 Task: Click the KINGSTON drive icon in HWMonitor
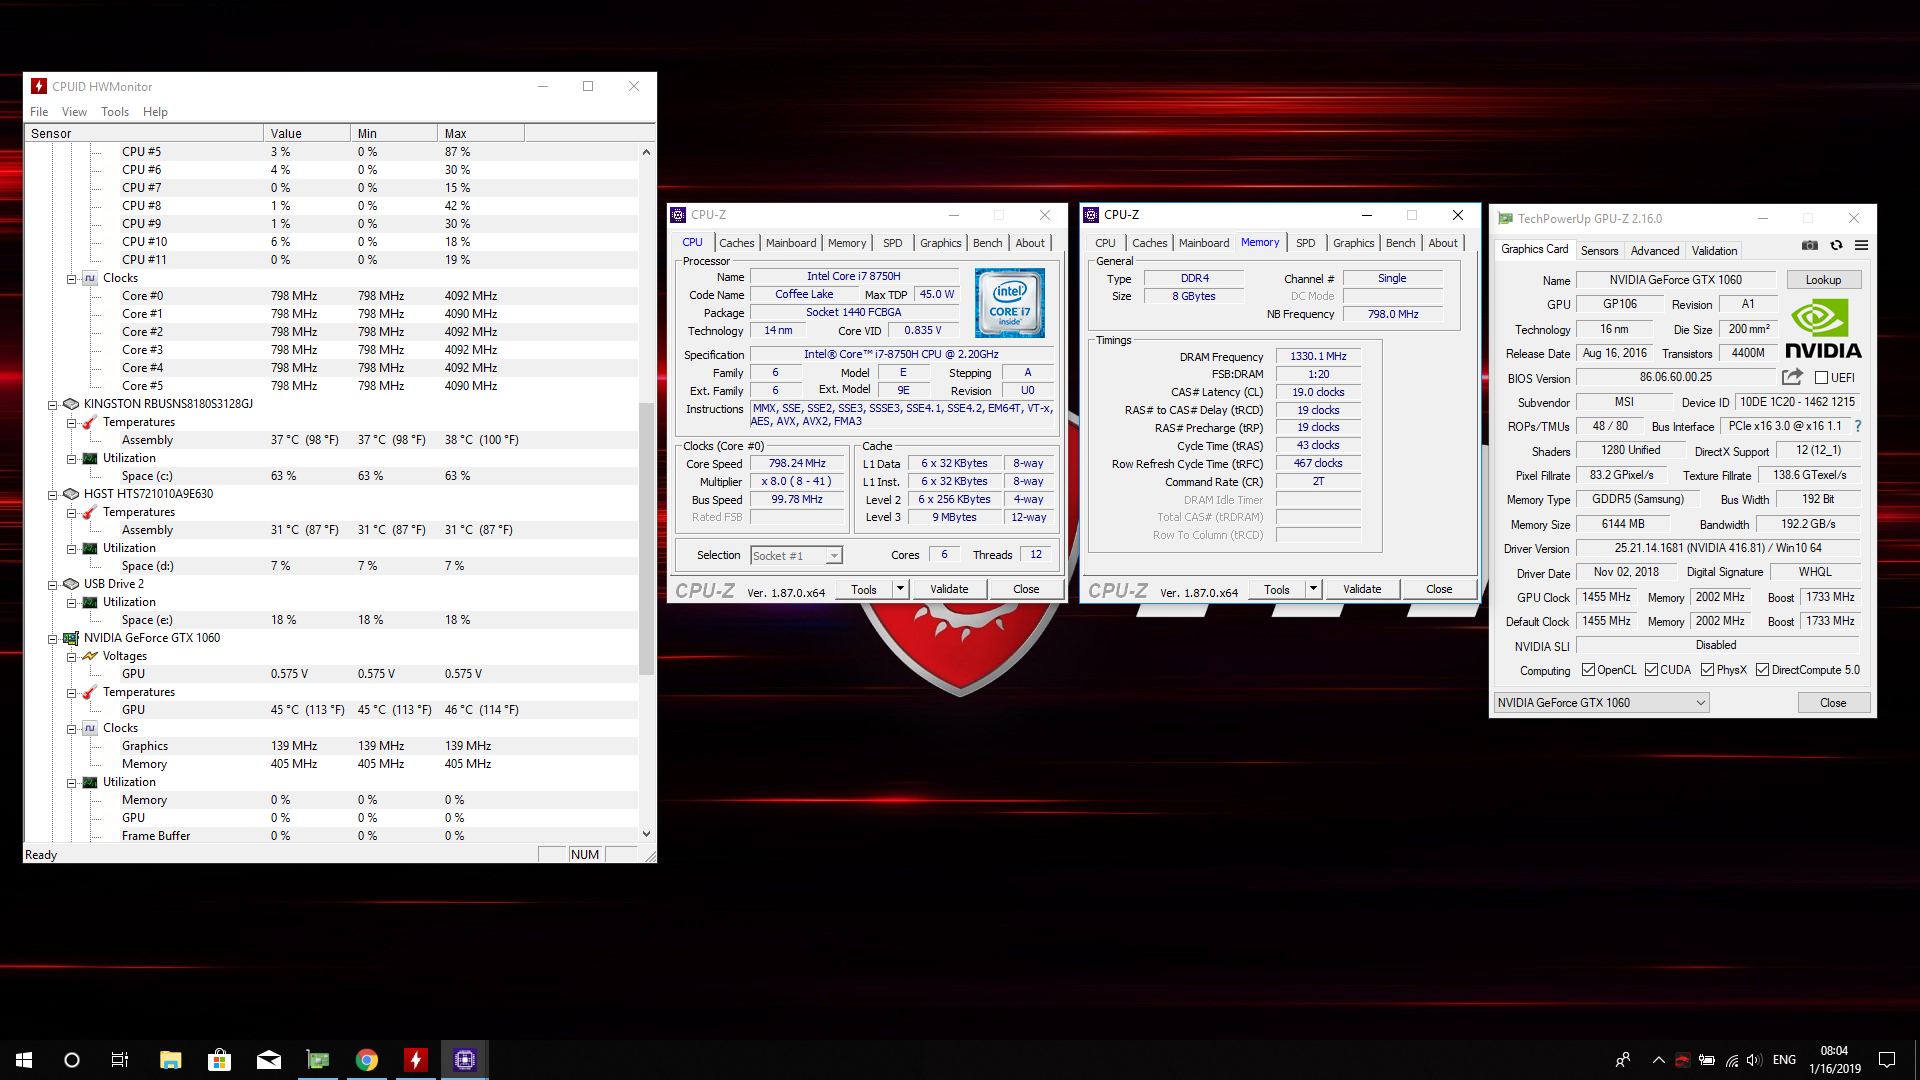[70, 404]
